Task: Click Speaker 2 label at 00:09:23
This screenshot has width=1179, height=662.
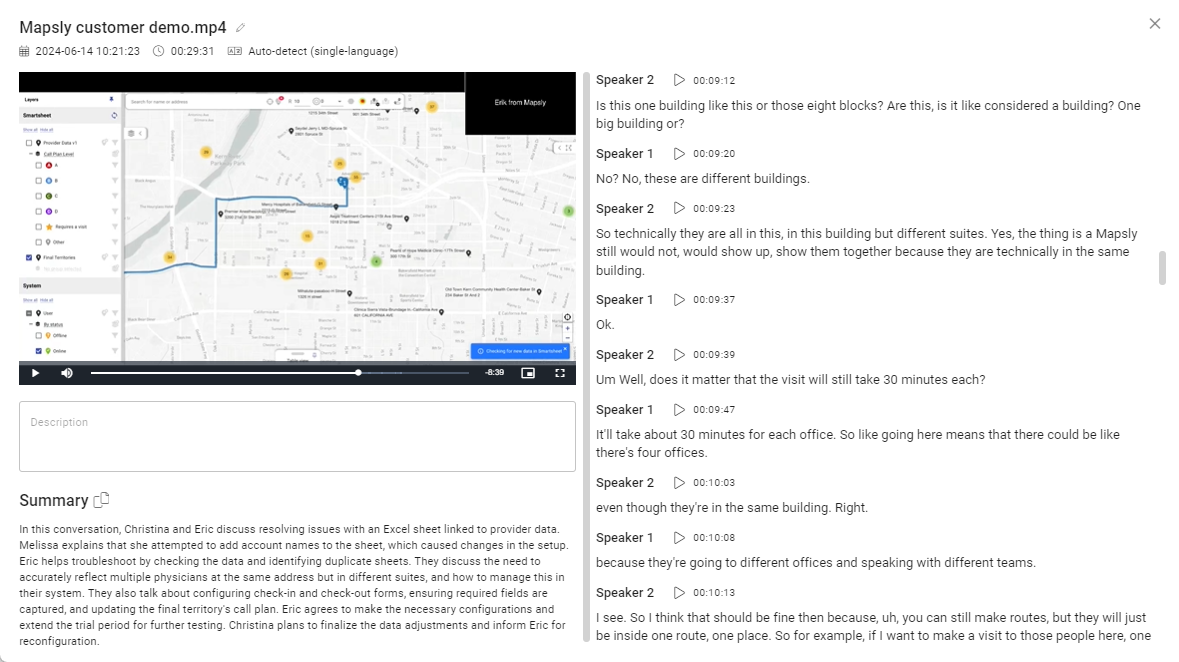Action: pos(624,209)
